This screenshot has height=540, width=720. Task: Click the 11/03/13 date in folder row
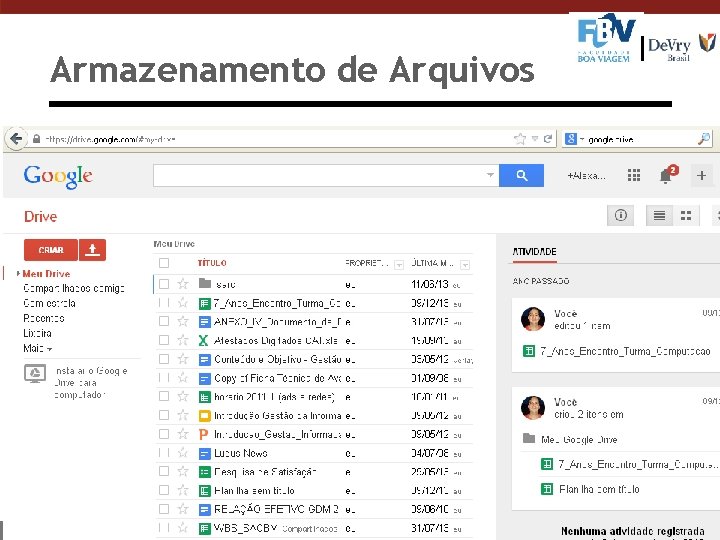point(429,284)
